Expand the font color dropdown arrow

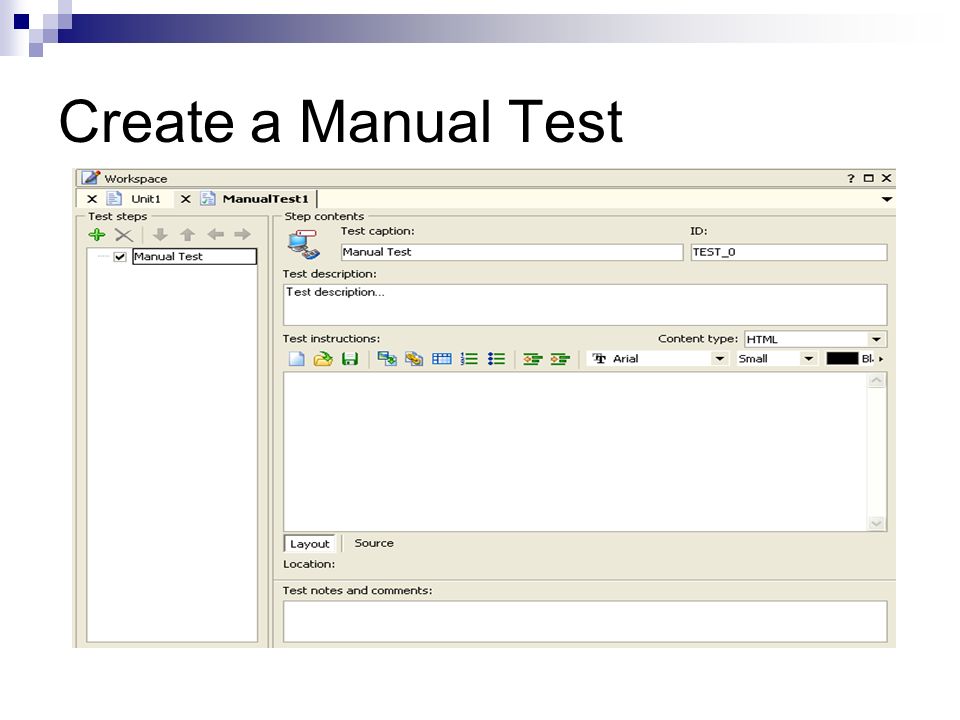(881, 359)
